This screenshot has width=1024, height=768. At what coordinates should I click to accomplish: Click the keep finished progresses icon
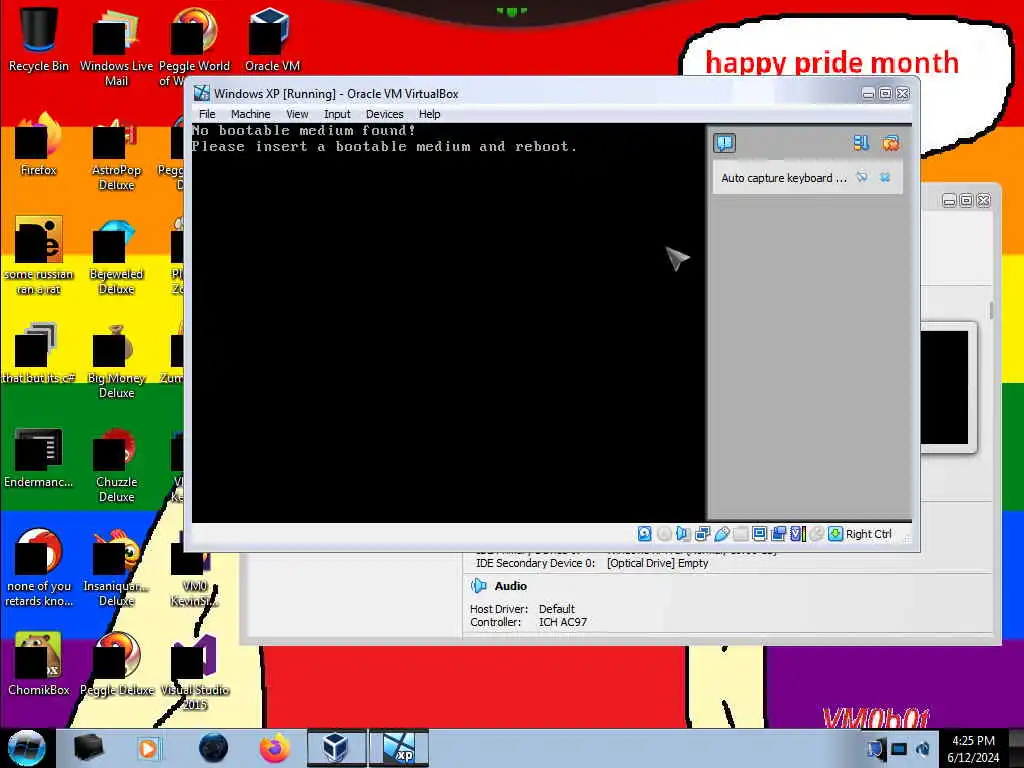point(861,142)
